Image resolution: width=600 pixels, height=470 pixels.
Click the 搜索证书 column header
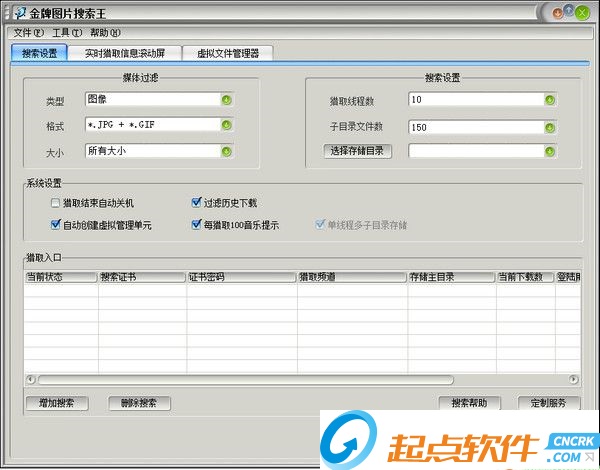142,277
